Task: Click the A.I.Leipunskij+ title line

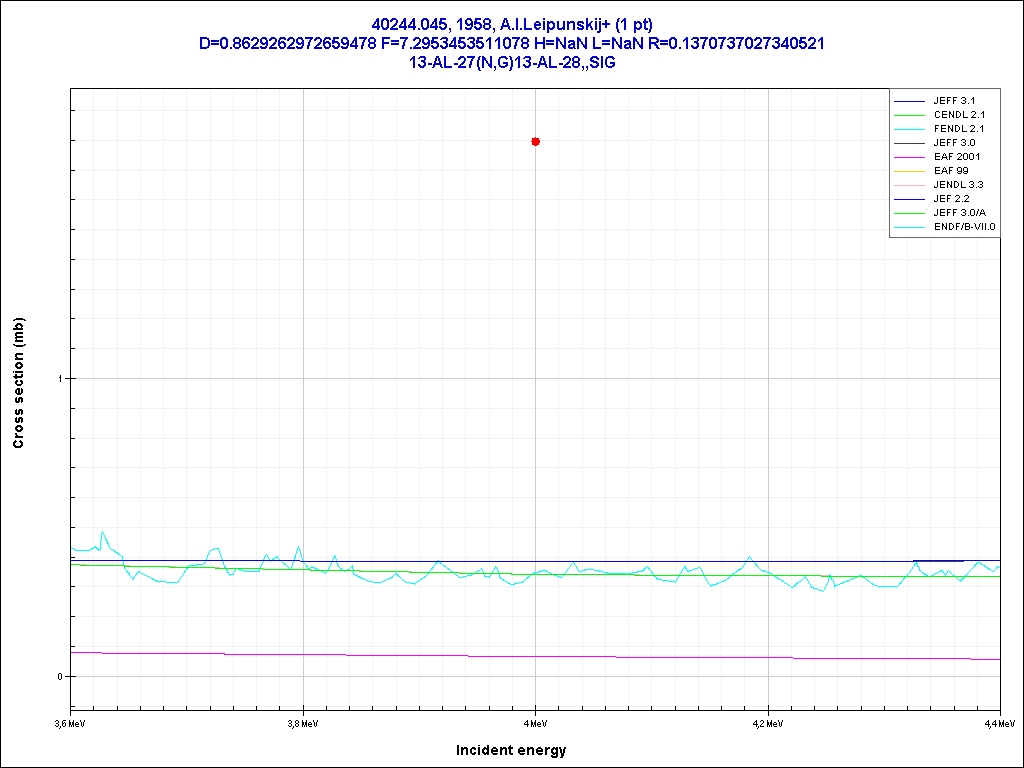Action: 511,24
